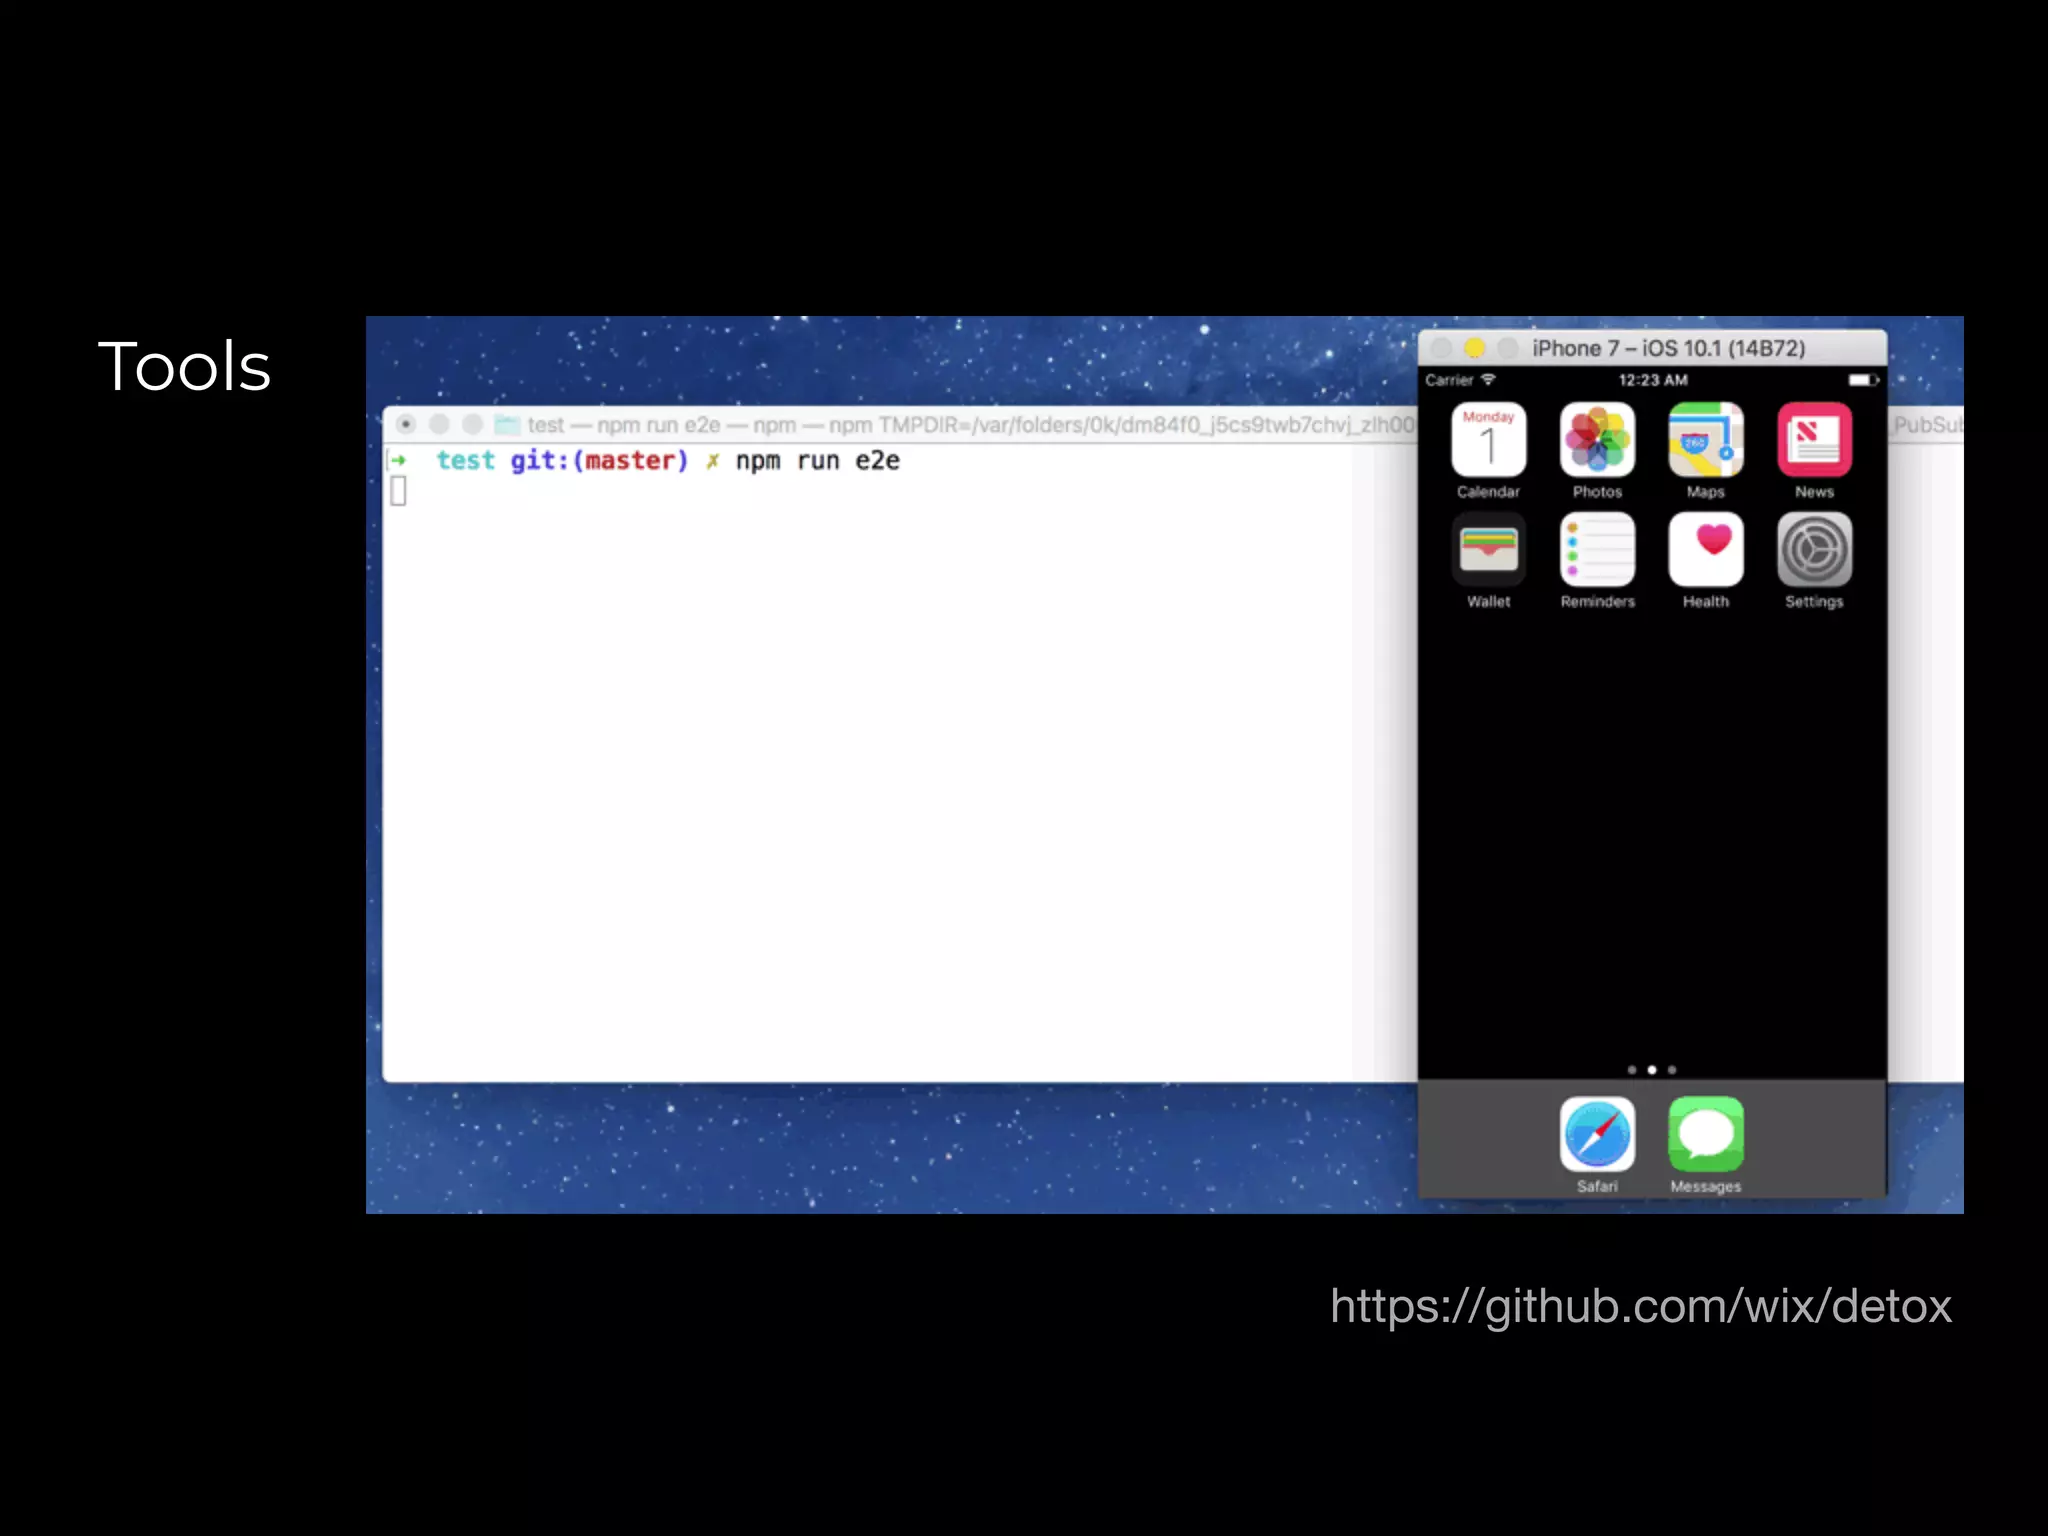Open Messages from the dock

(x=1705, y=1134)
